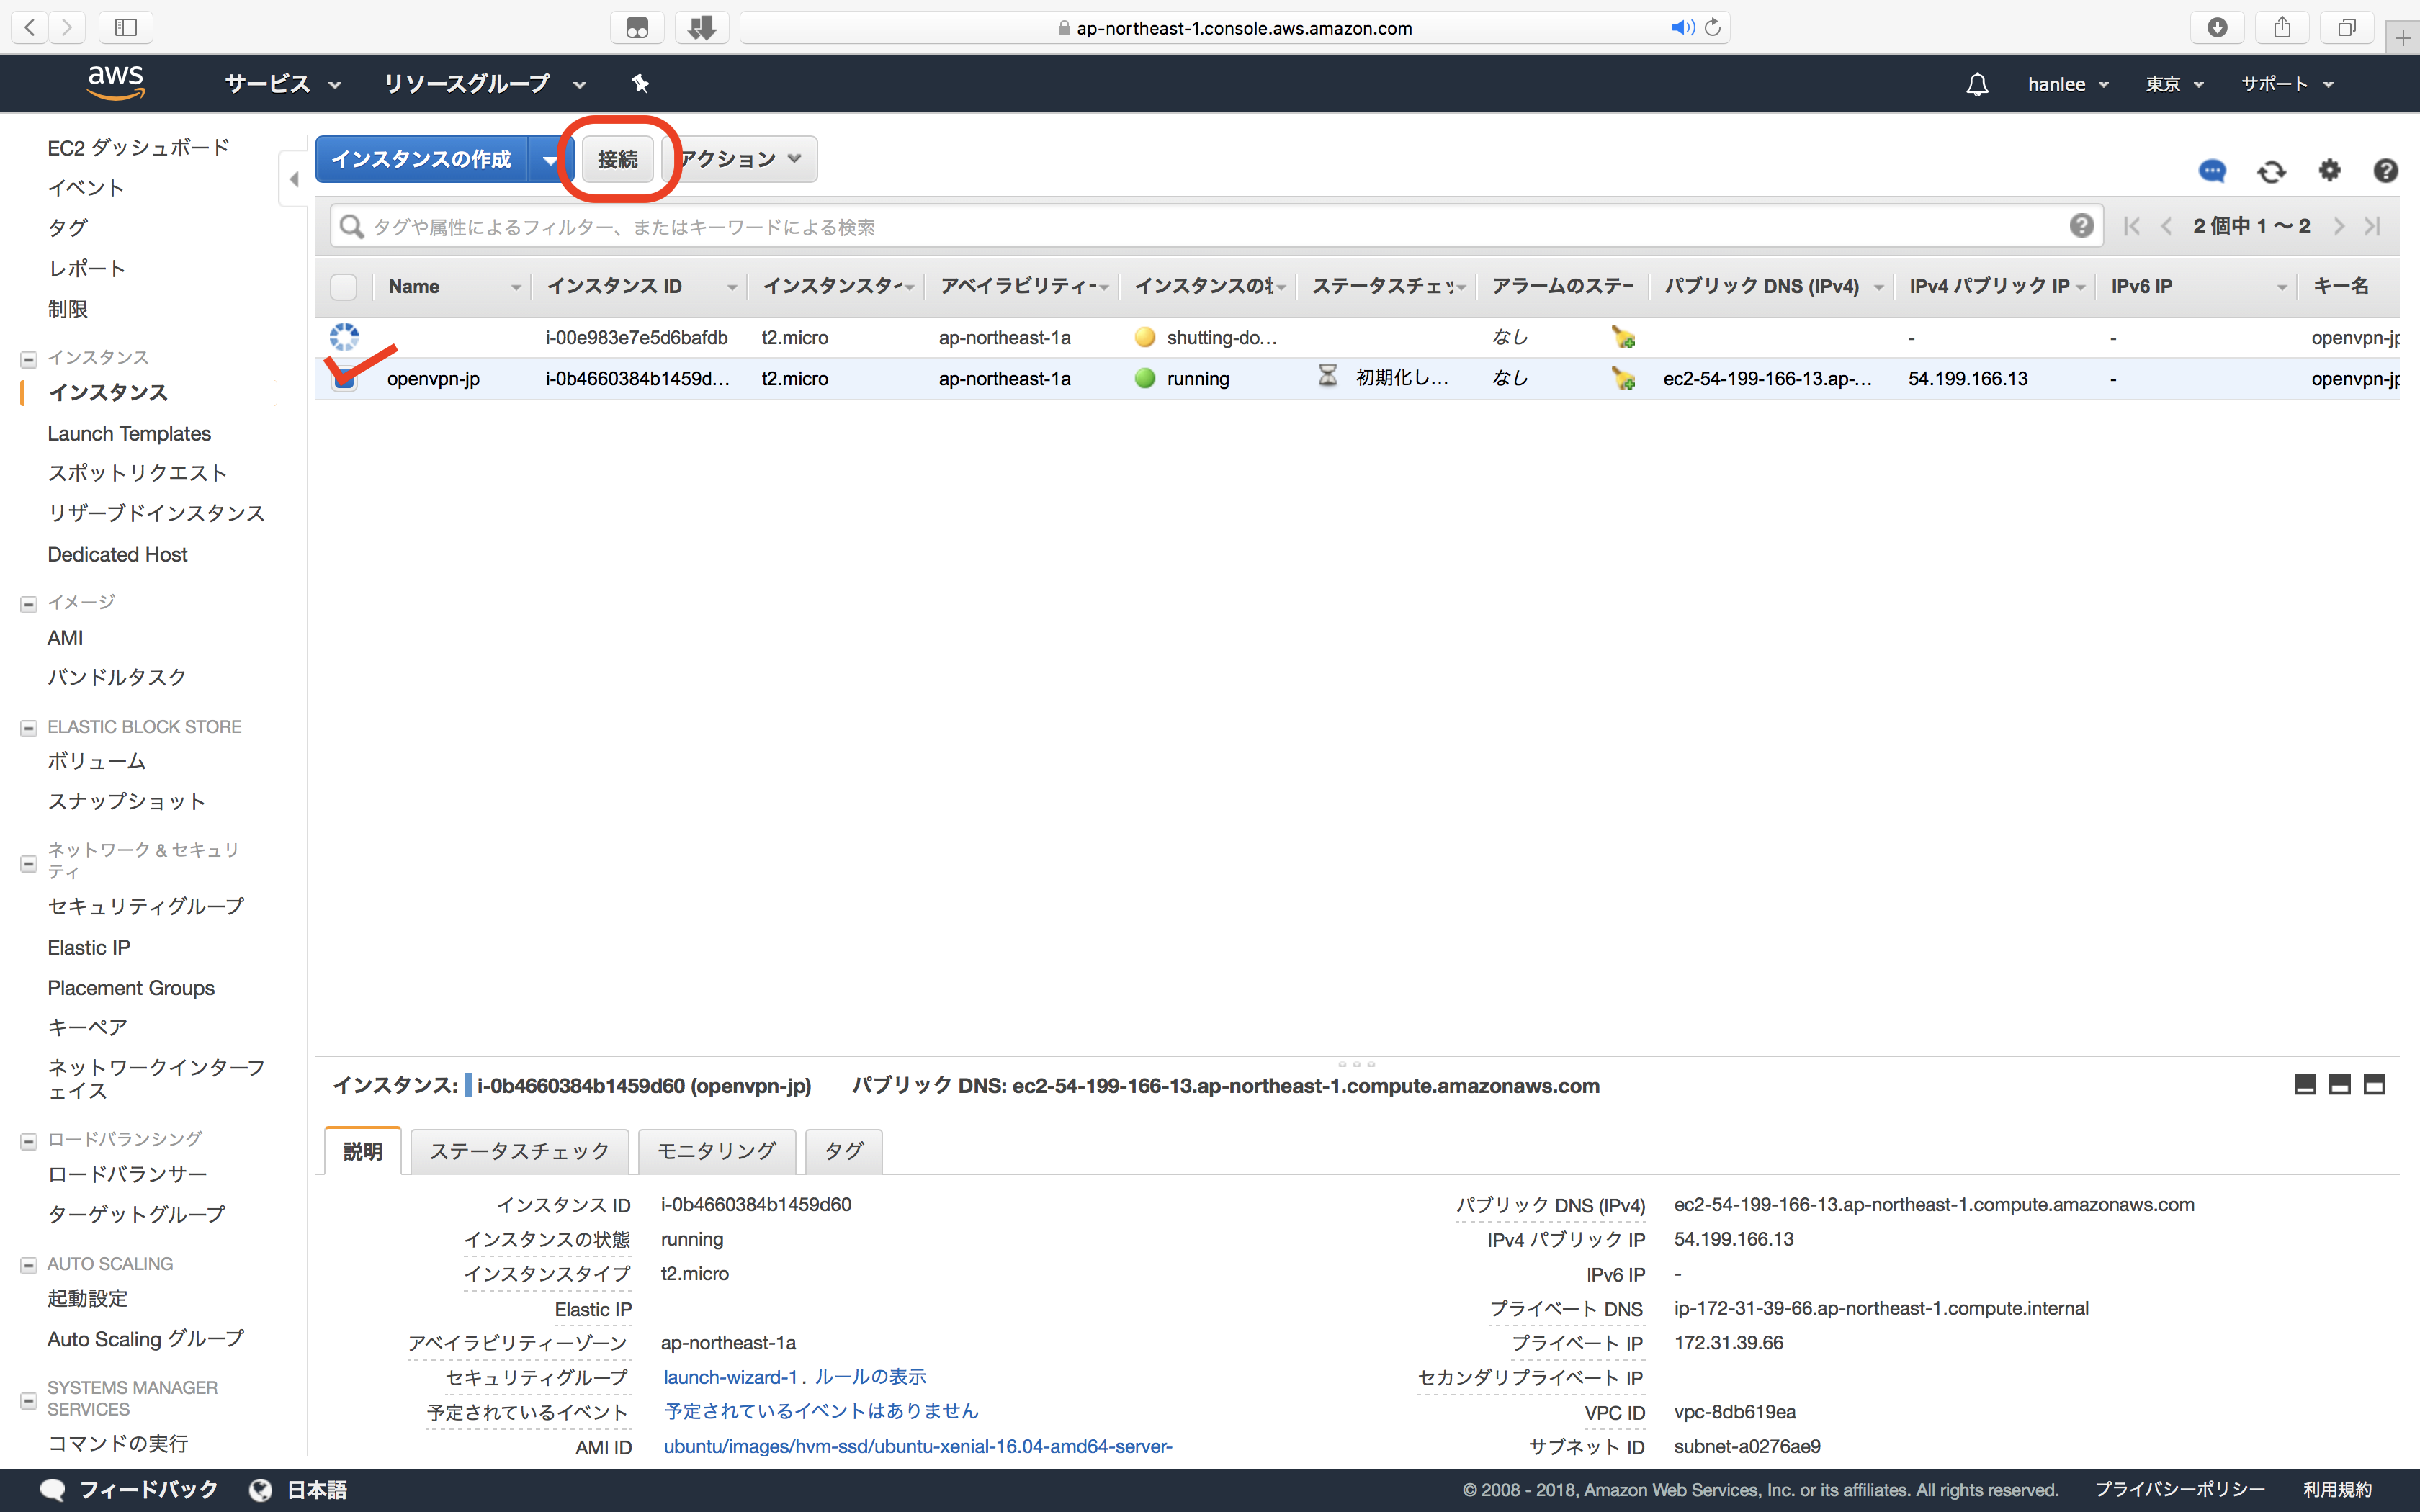2420x1512 pixels.
Task: Open the プライバシーポリシー link
Action: [2179, 1490]
